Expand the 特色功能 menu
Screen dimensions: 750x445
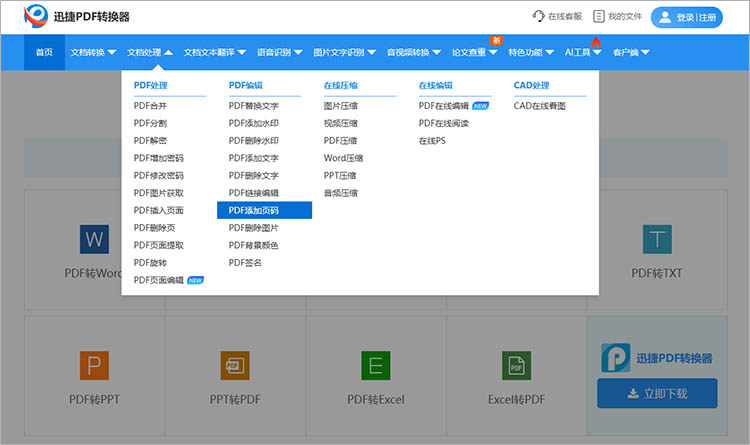(x=531, y=52)
